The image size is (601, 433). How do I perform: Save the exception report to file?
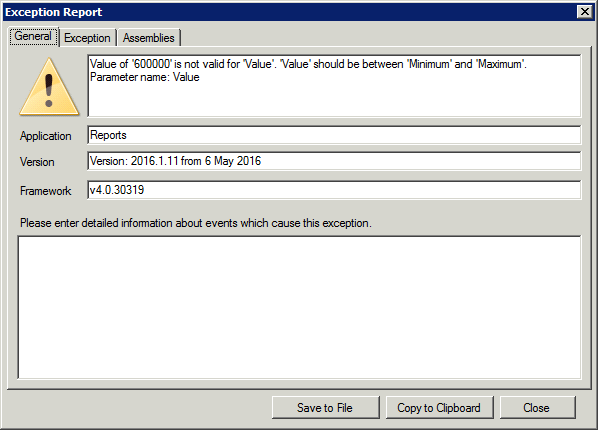point(325,408)
